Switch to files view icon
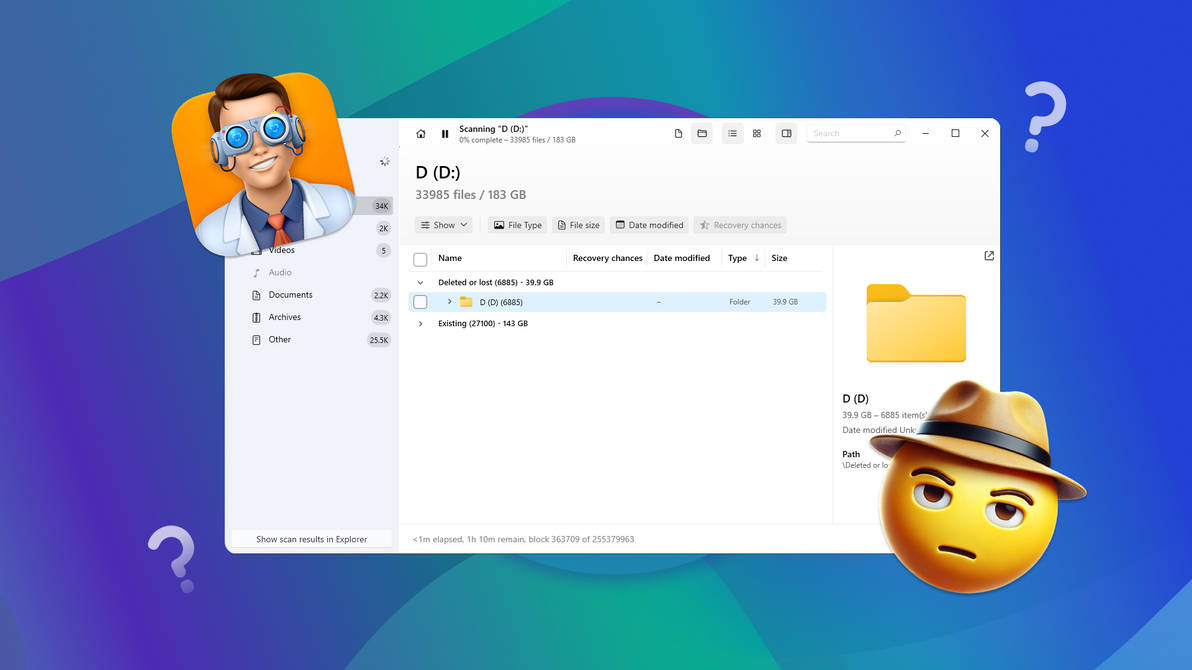 (678, 133)
